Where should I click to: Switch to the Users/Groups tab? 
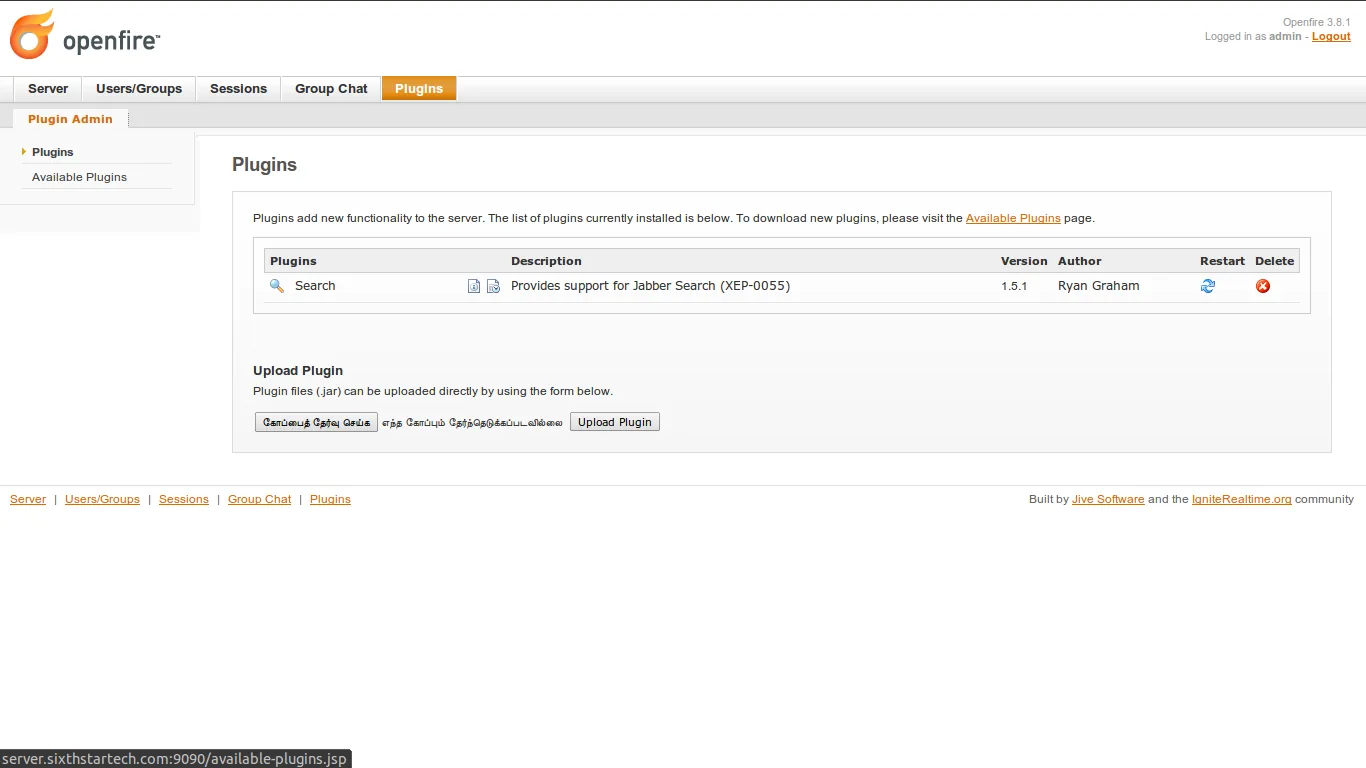click(x=139, y=89)
